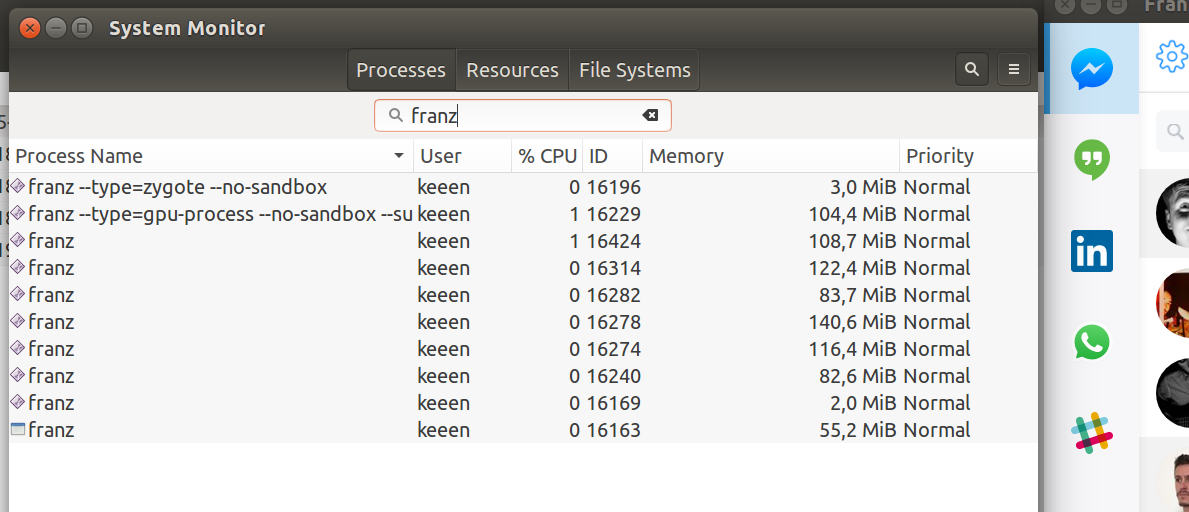This screenshot has height=512, width=1189.
Task: Close the System Monitor window
Action: (x=30, y=29)
